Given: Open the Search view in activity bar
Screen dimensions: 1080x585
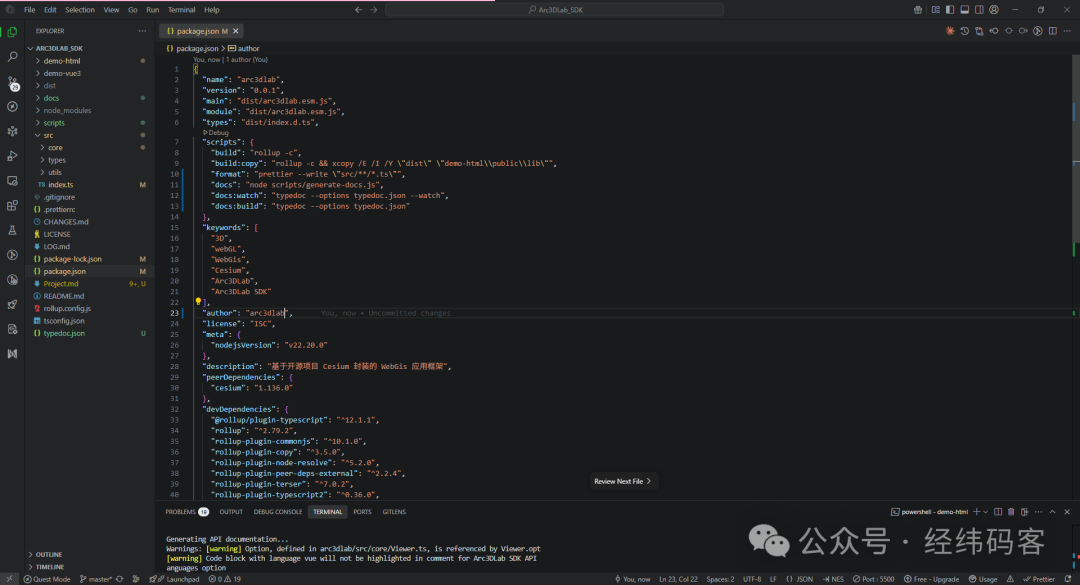Looking at the screenshot, I should 12,57.
